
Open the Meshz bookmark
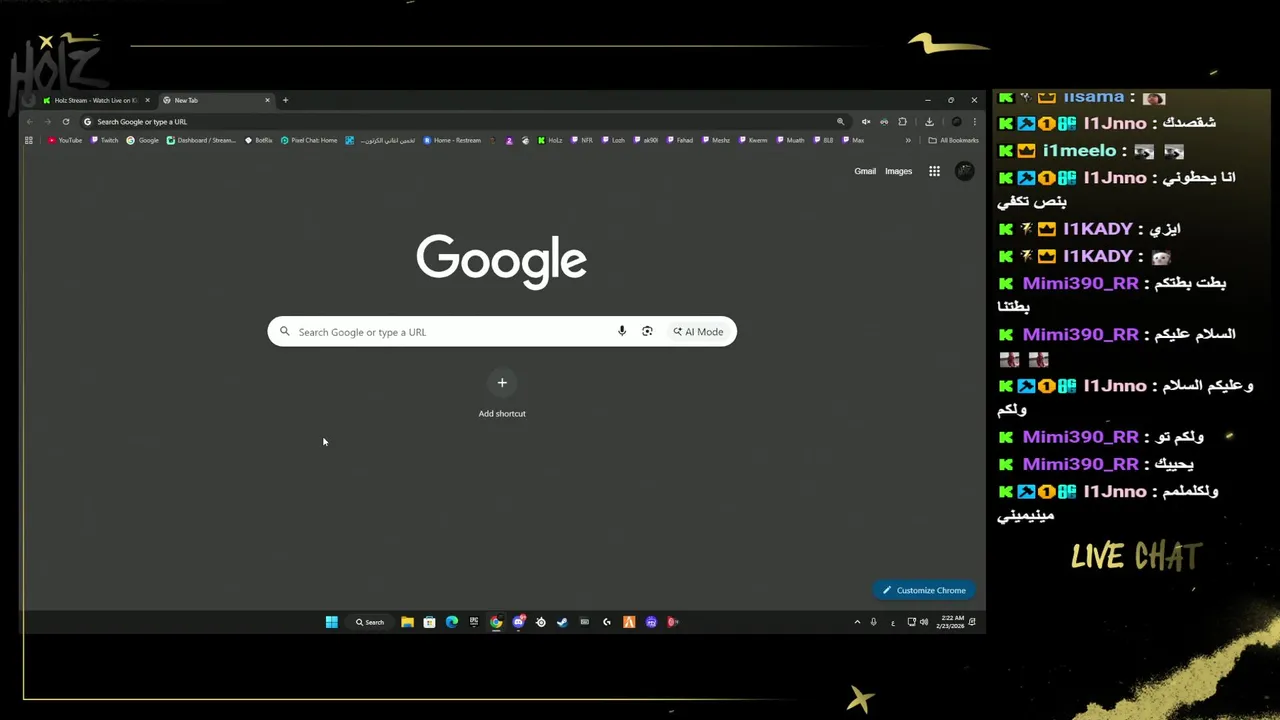click(x=716, y=140)
